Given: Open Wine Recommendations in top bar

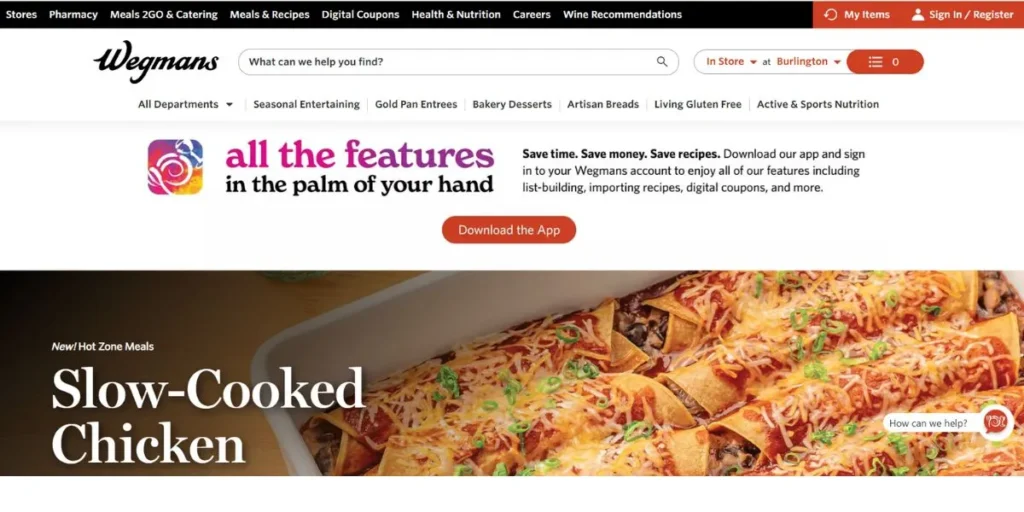Looking at the screenshot, I should tap(622, 14).
